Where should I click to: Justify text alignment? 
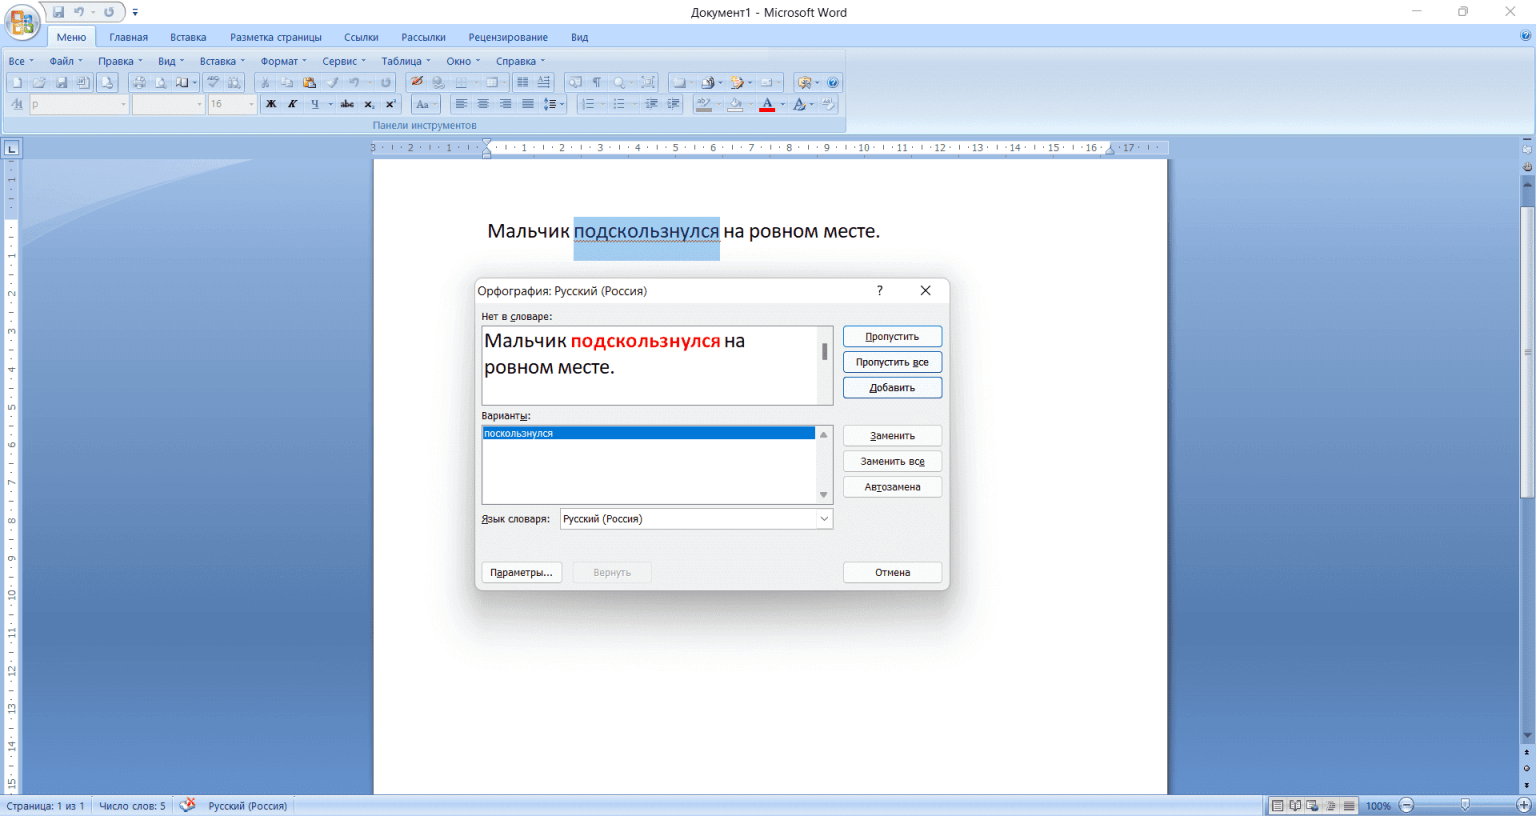pyautogui.click(x=528, y=104)
